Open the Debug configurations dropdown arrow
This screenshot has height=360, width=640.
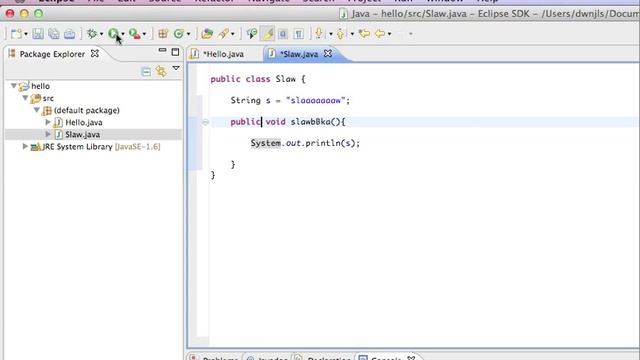(101, 34)
